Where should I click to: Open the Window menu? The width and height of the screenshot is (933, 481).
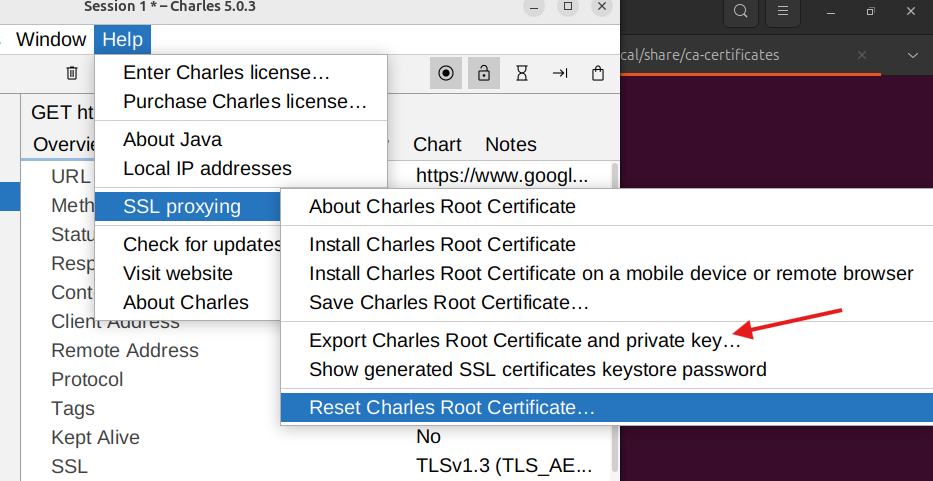coord(51,40)
